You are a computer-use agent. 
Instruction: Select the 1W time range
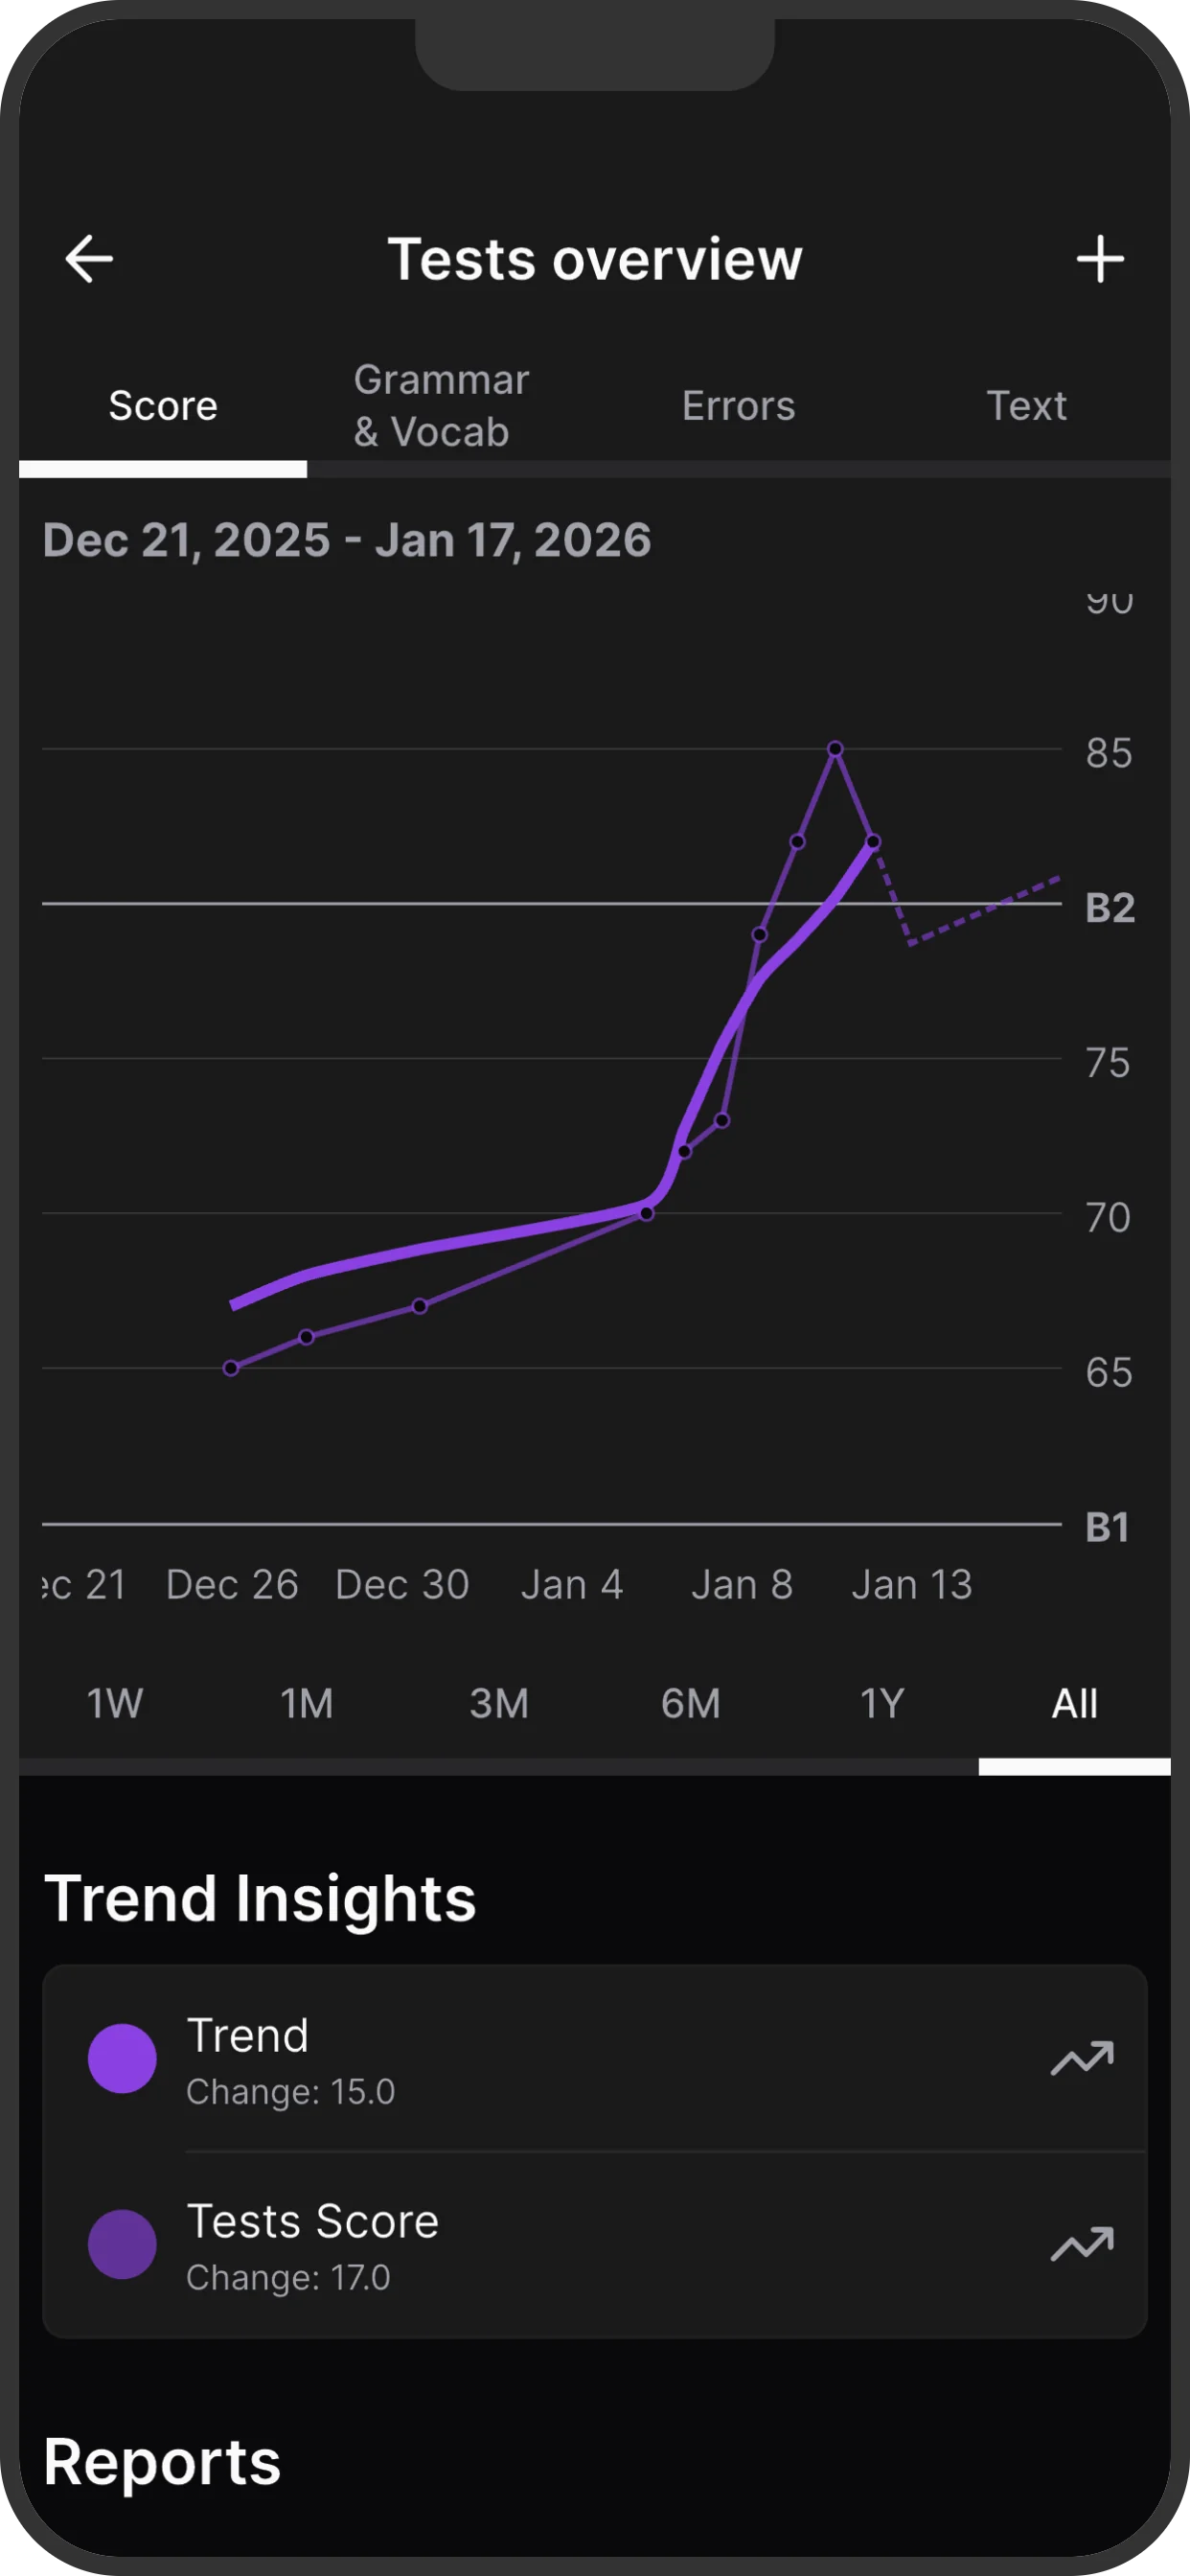(115, 1703)
